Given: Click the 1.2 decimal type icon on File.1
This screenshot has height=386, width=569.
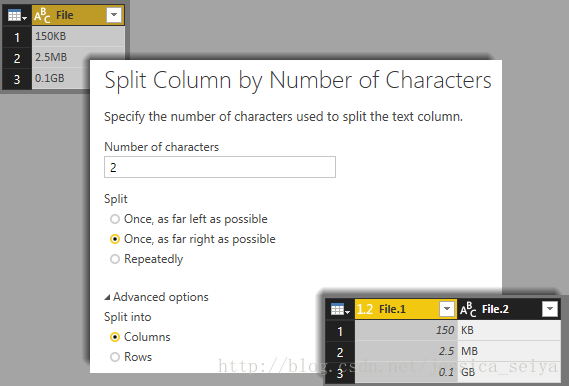Looking at the screenshot, I should tap(365, 309).
